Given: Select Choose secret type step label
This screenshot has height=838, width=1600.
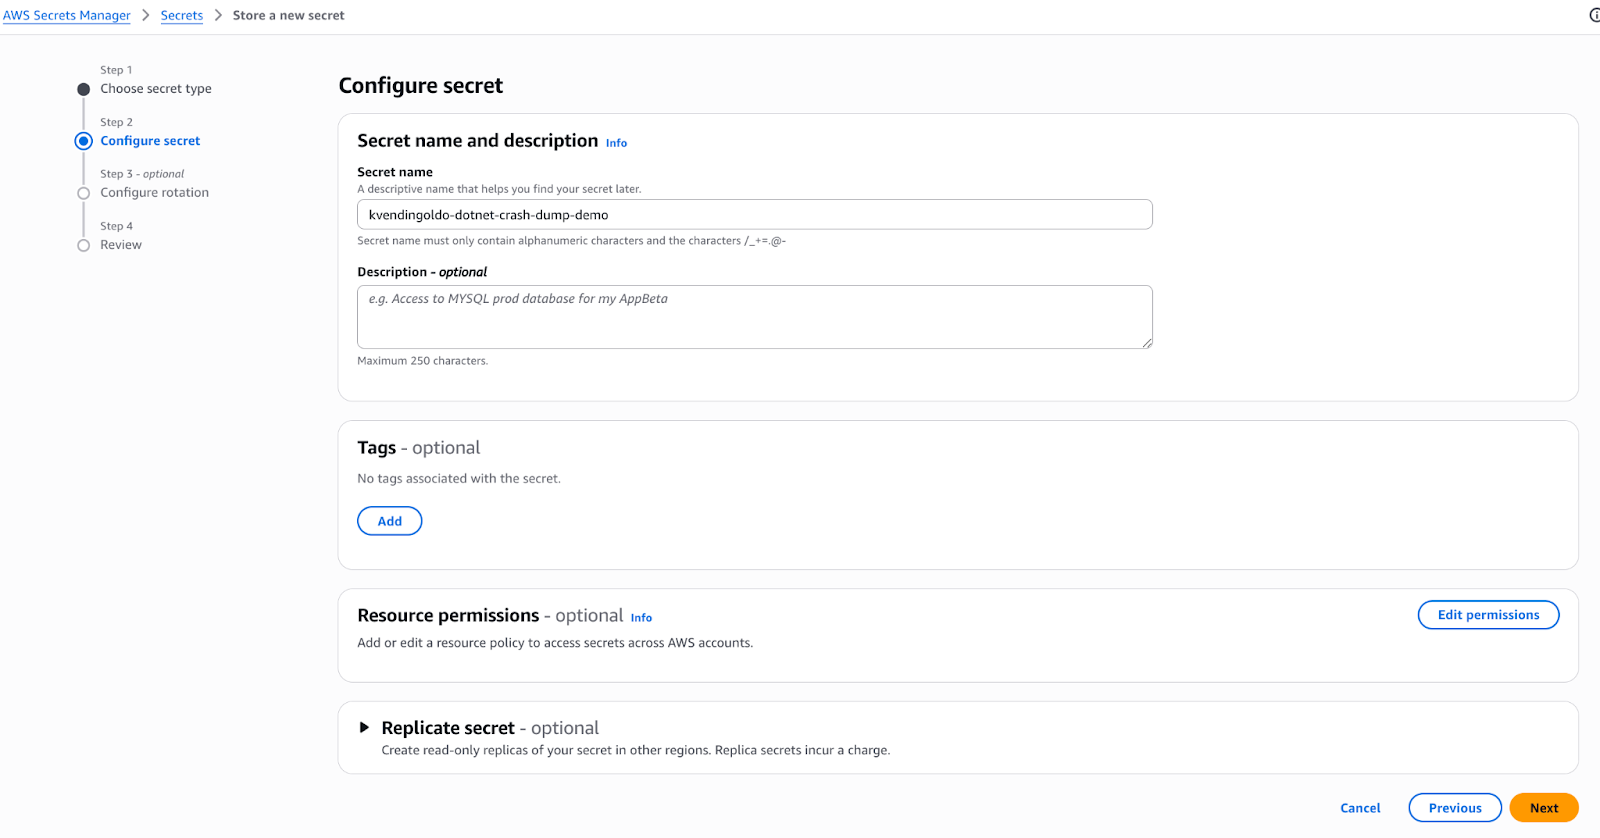Looking at the screenshot, I should 156,89.
